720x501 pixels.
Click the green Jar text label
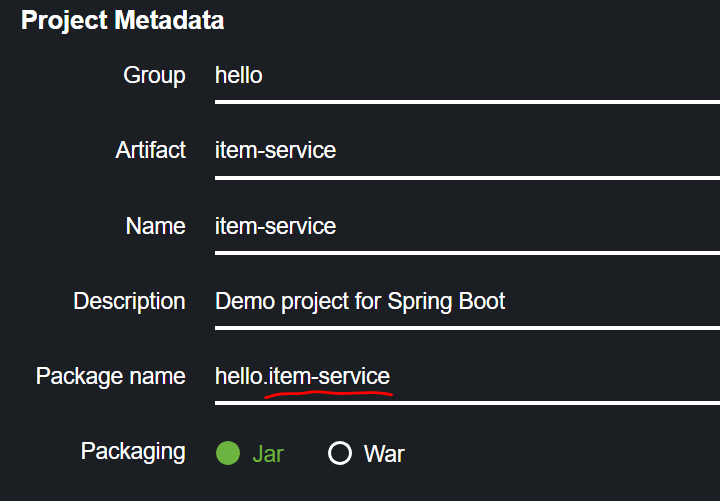pos(267,453)
